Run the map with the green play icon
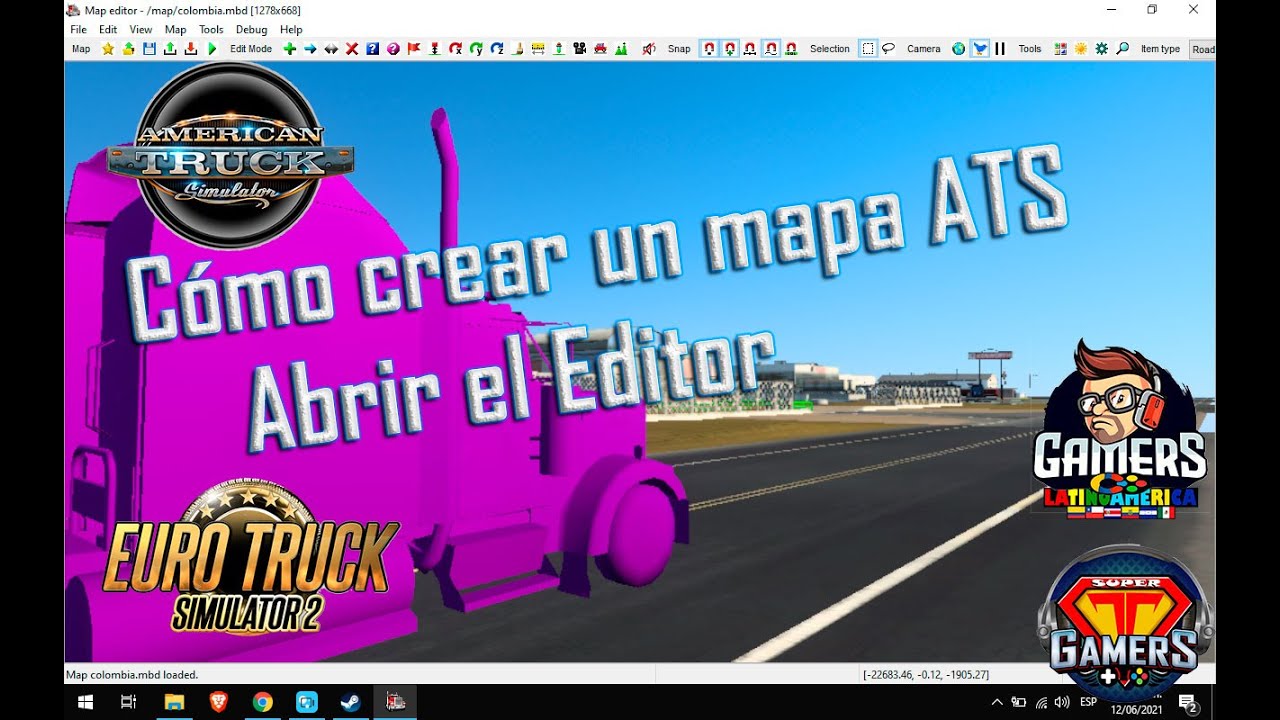Screen dimensions: 1280x720 (212, 48)
